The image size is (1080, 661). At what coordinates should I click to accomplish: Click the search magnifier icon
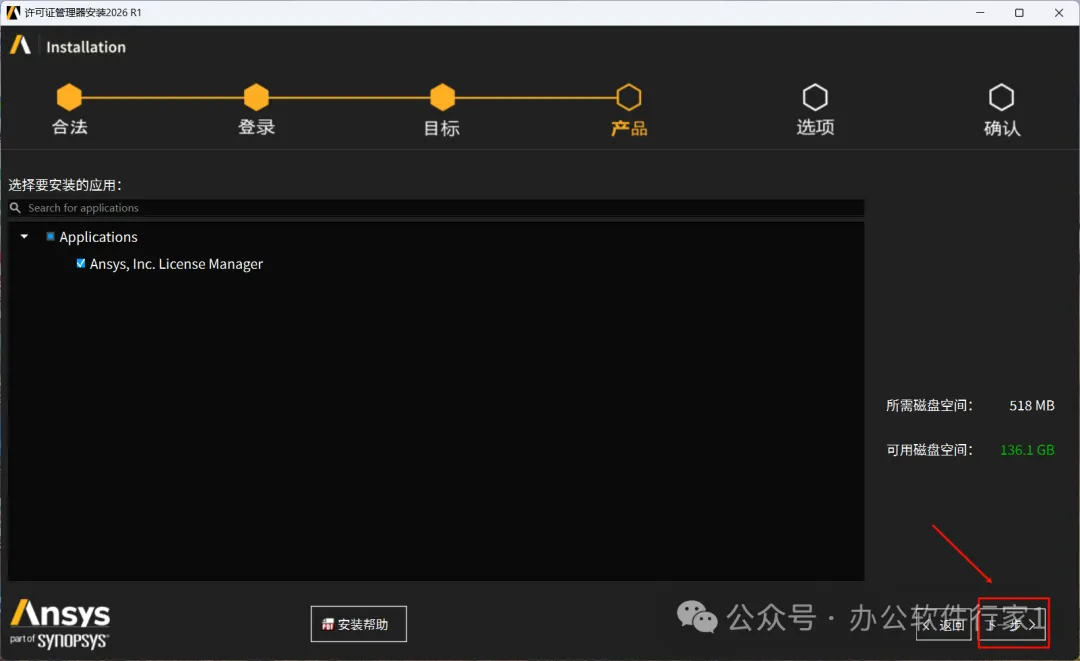(15, 207)
